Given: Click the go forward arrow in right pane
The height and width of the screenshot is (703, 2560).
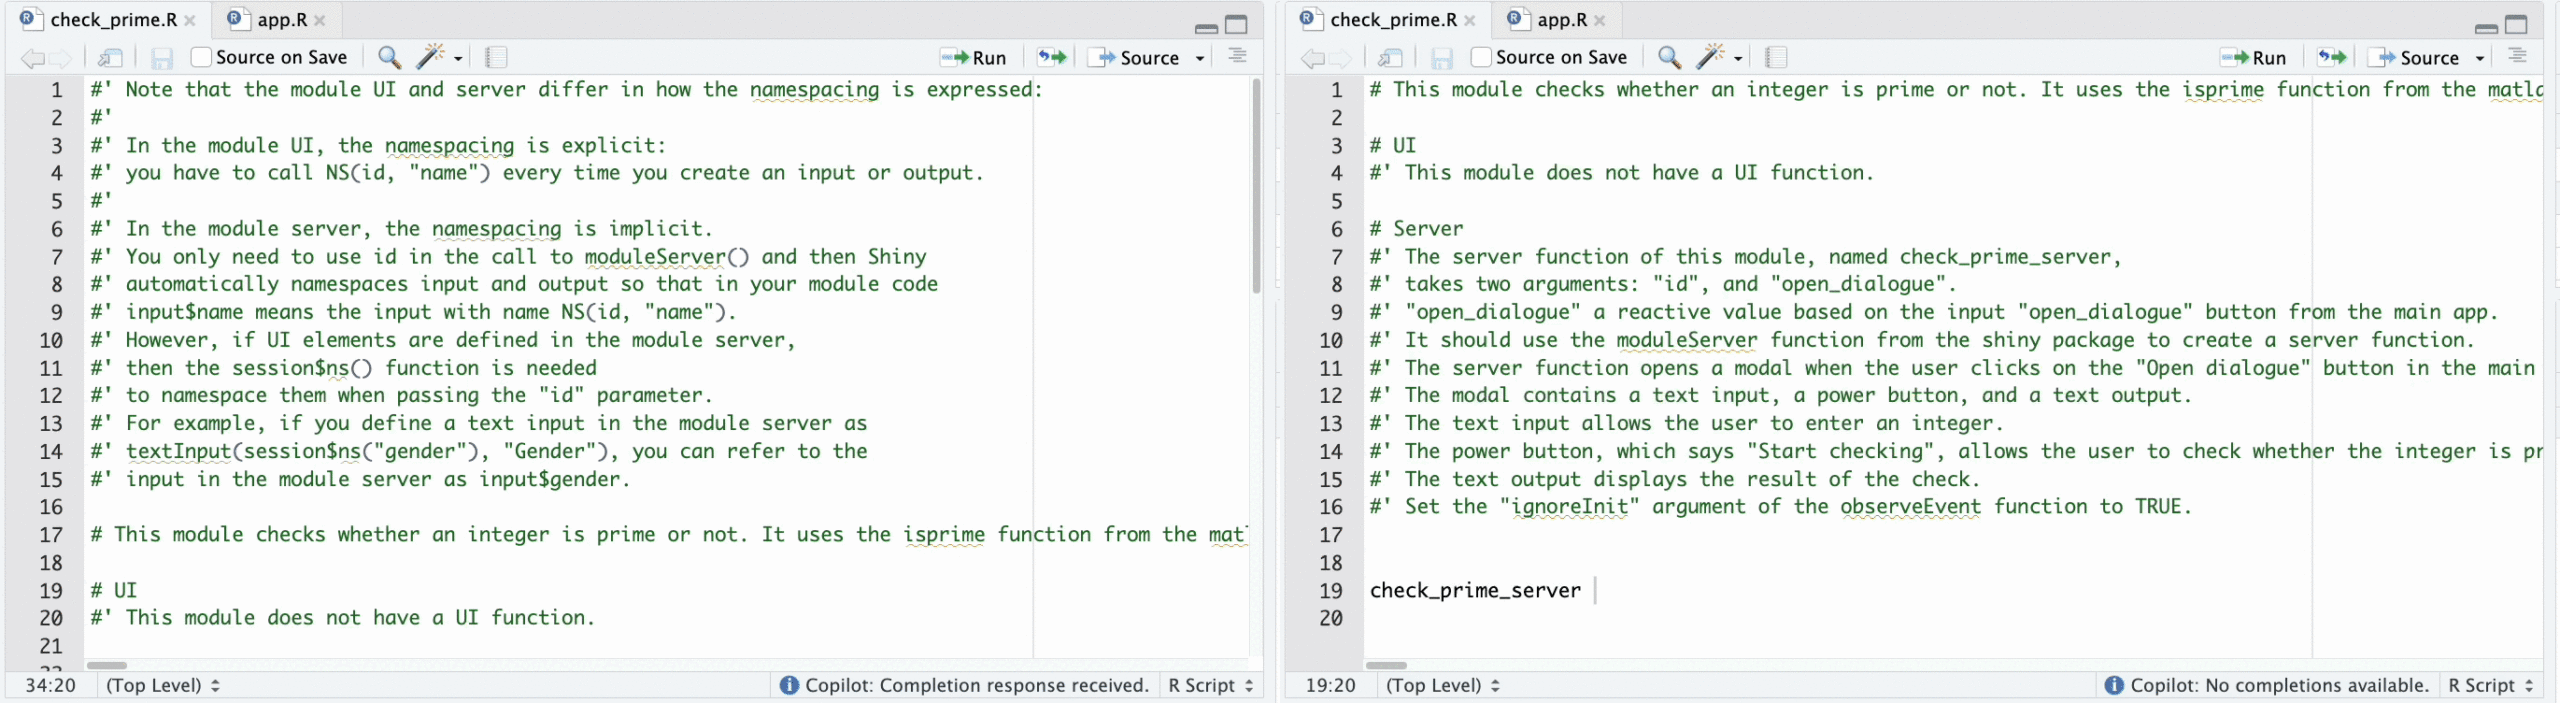Looking at the screenshot, I should click(1341, 58).
